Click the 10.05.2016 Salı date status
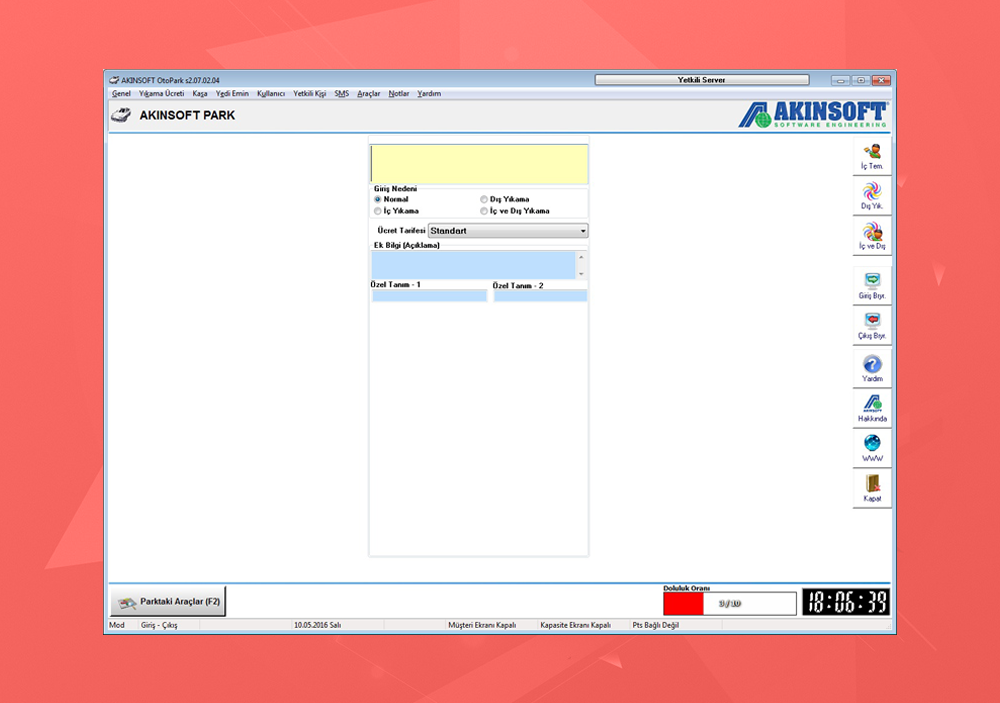 (x=318, y=625)
